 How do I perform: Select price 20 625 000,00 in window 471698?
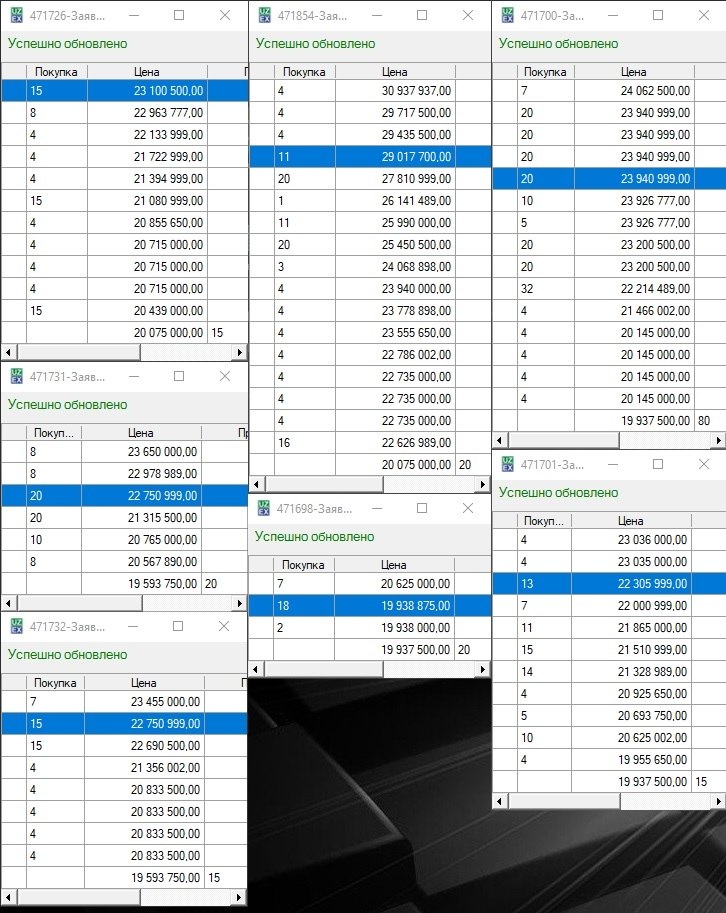(x=394, y=584)
